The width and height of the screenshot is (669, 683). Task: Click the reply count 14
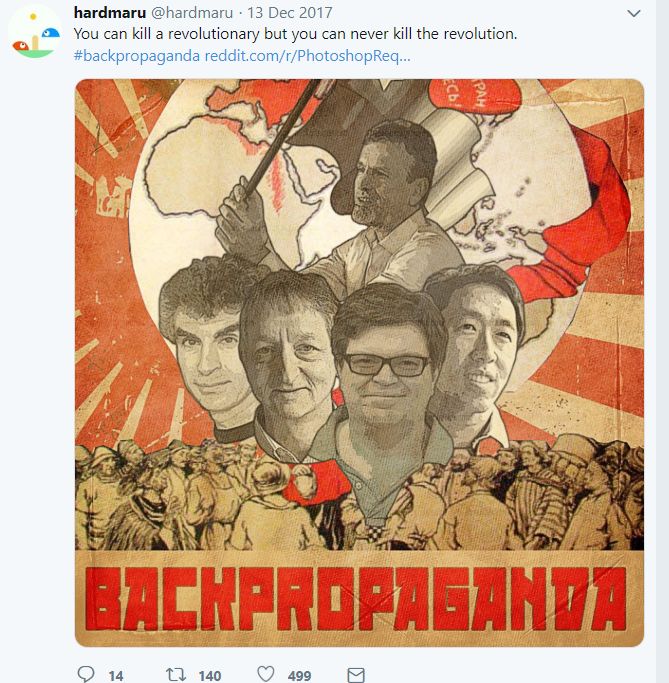pos(116,675)
